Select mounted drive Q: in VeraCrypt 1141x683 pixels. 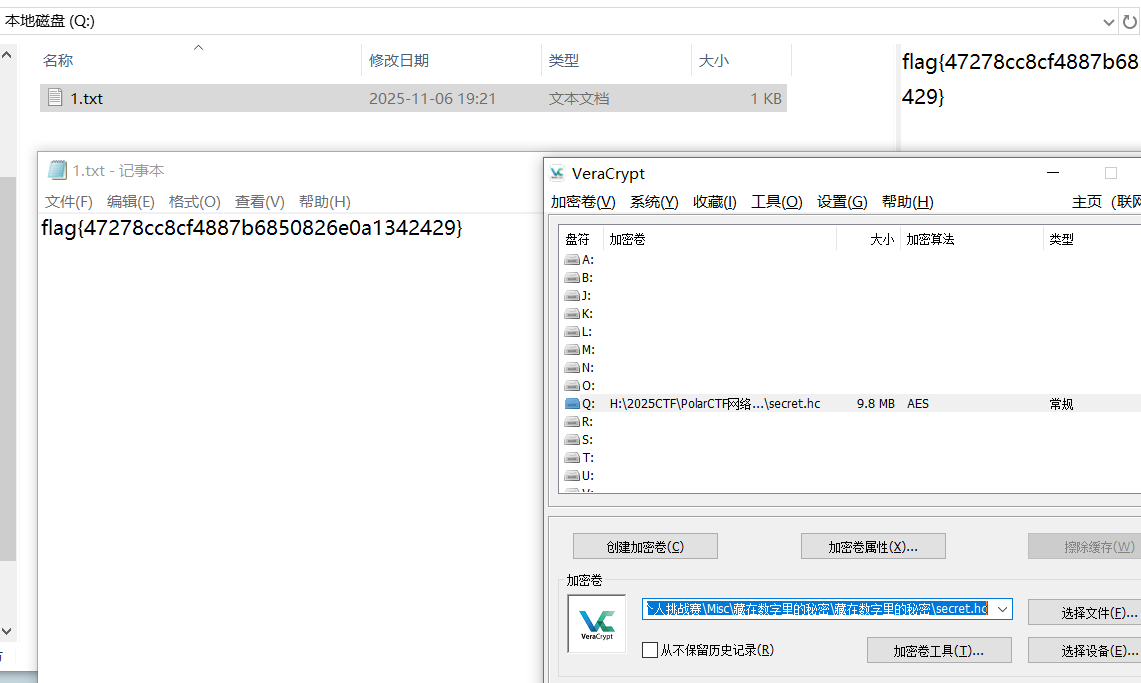tap(580, 404)
